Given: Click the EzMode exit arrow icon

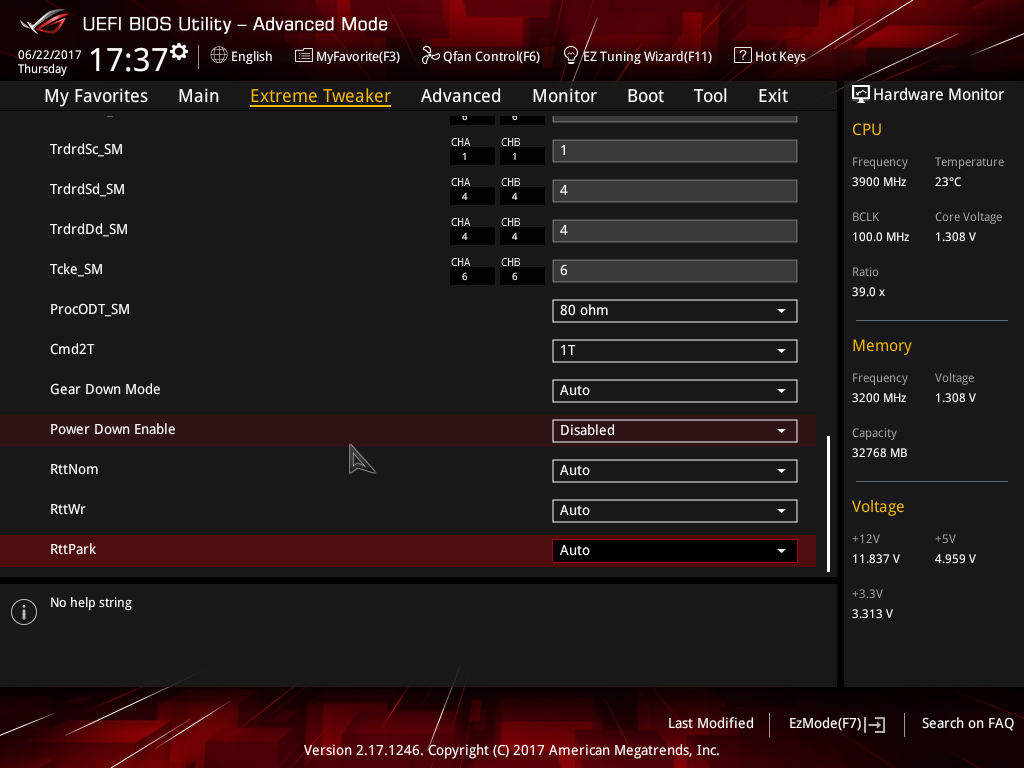Looking at the screenshot, I should click(x=876, y=724).
